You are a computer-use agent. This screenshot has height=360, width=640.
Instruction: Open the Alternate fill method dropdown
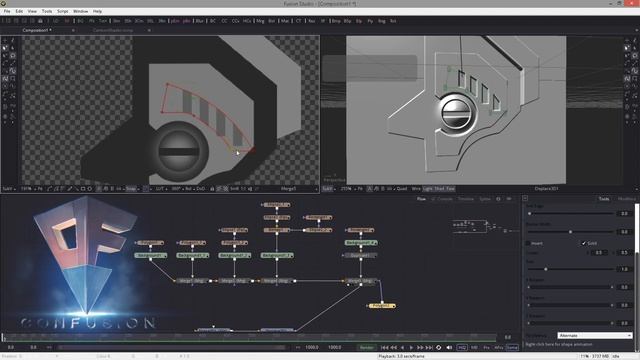tap(595, 336)
